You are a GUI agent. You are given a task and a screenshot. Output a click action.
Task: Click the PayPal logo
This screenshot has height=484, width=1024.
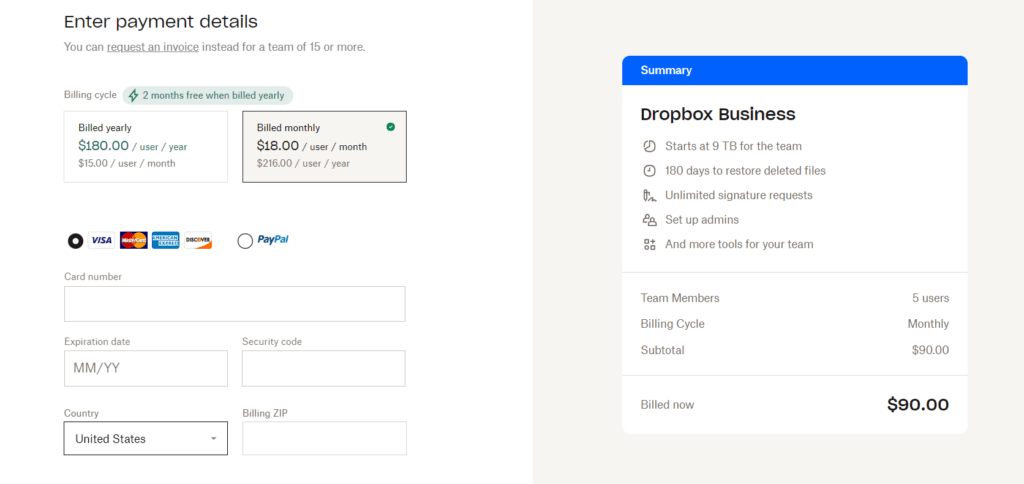[273, 240]
